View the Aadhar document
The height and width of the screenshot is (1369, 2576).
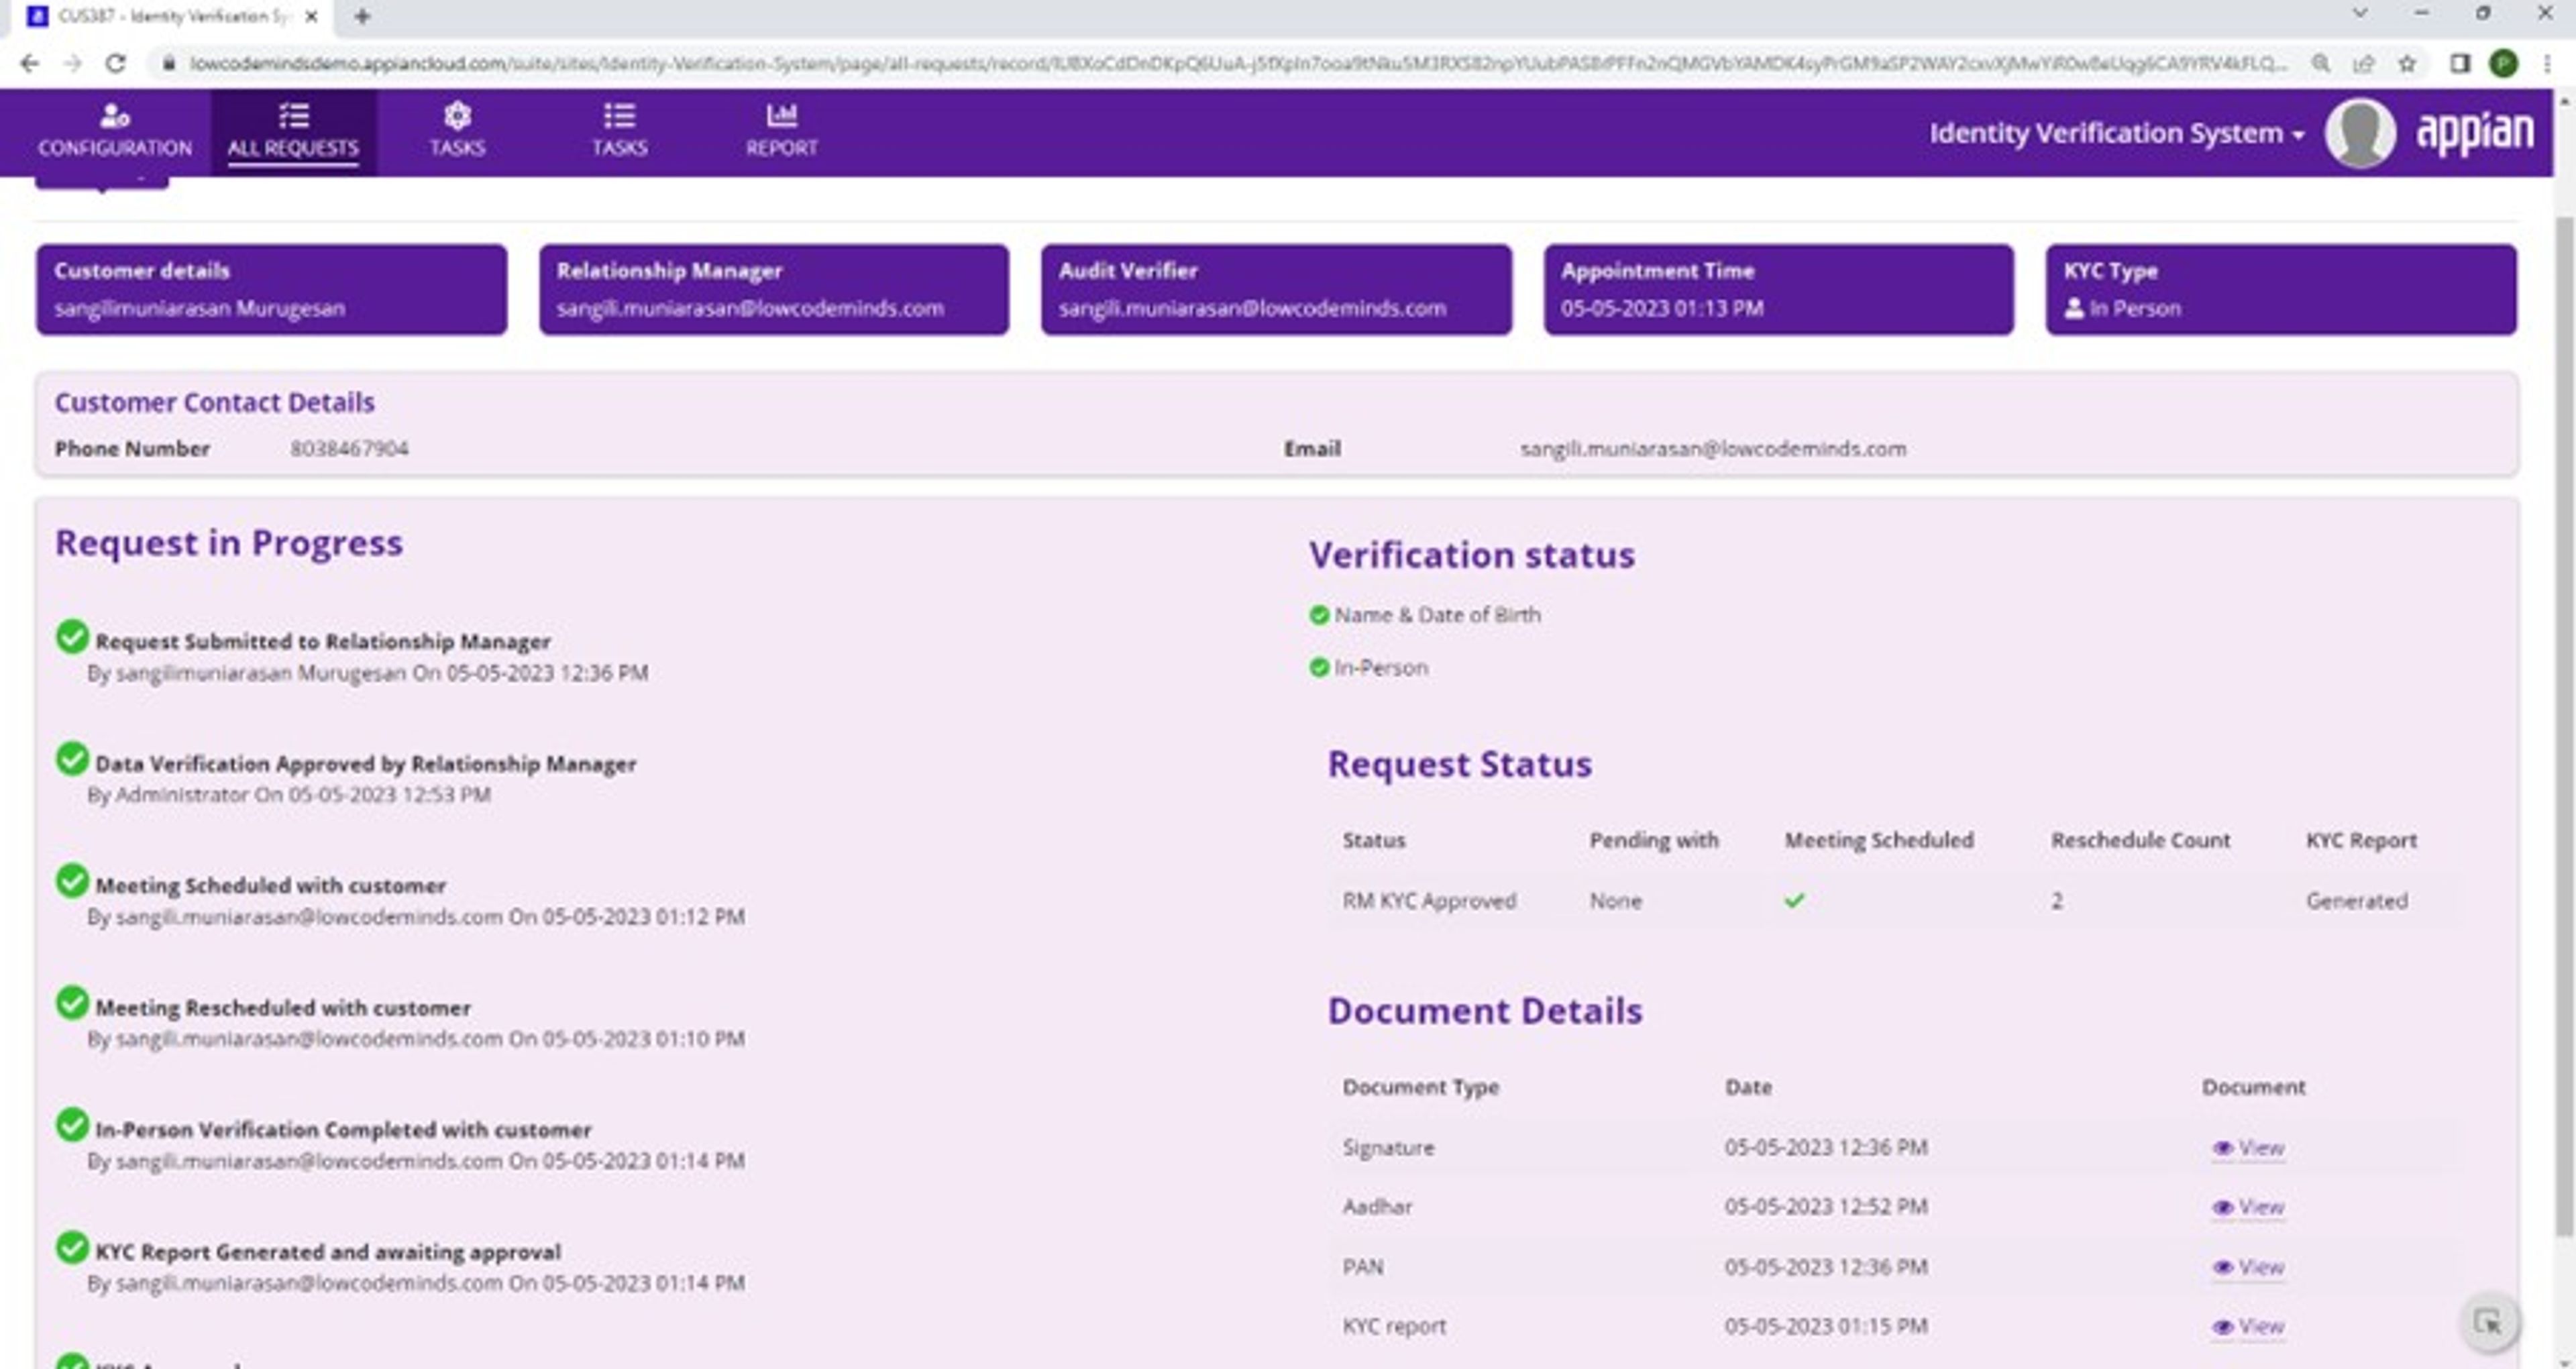[x=2248, y=1207]
